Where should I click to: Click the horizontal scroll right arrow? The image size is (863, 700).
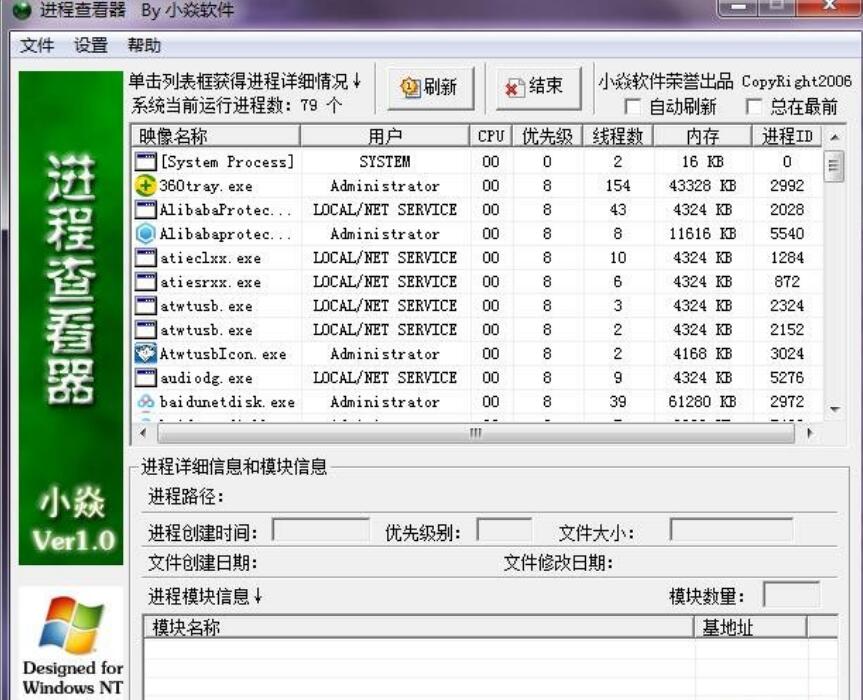point(810,433)
